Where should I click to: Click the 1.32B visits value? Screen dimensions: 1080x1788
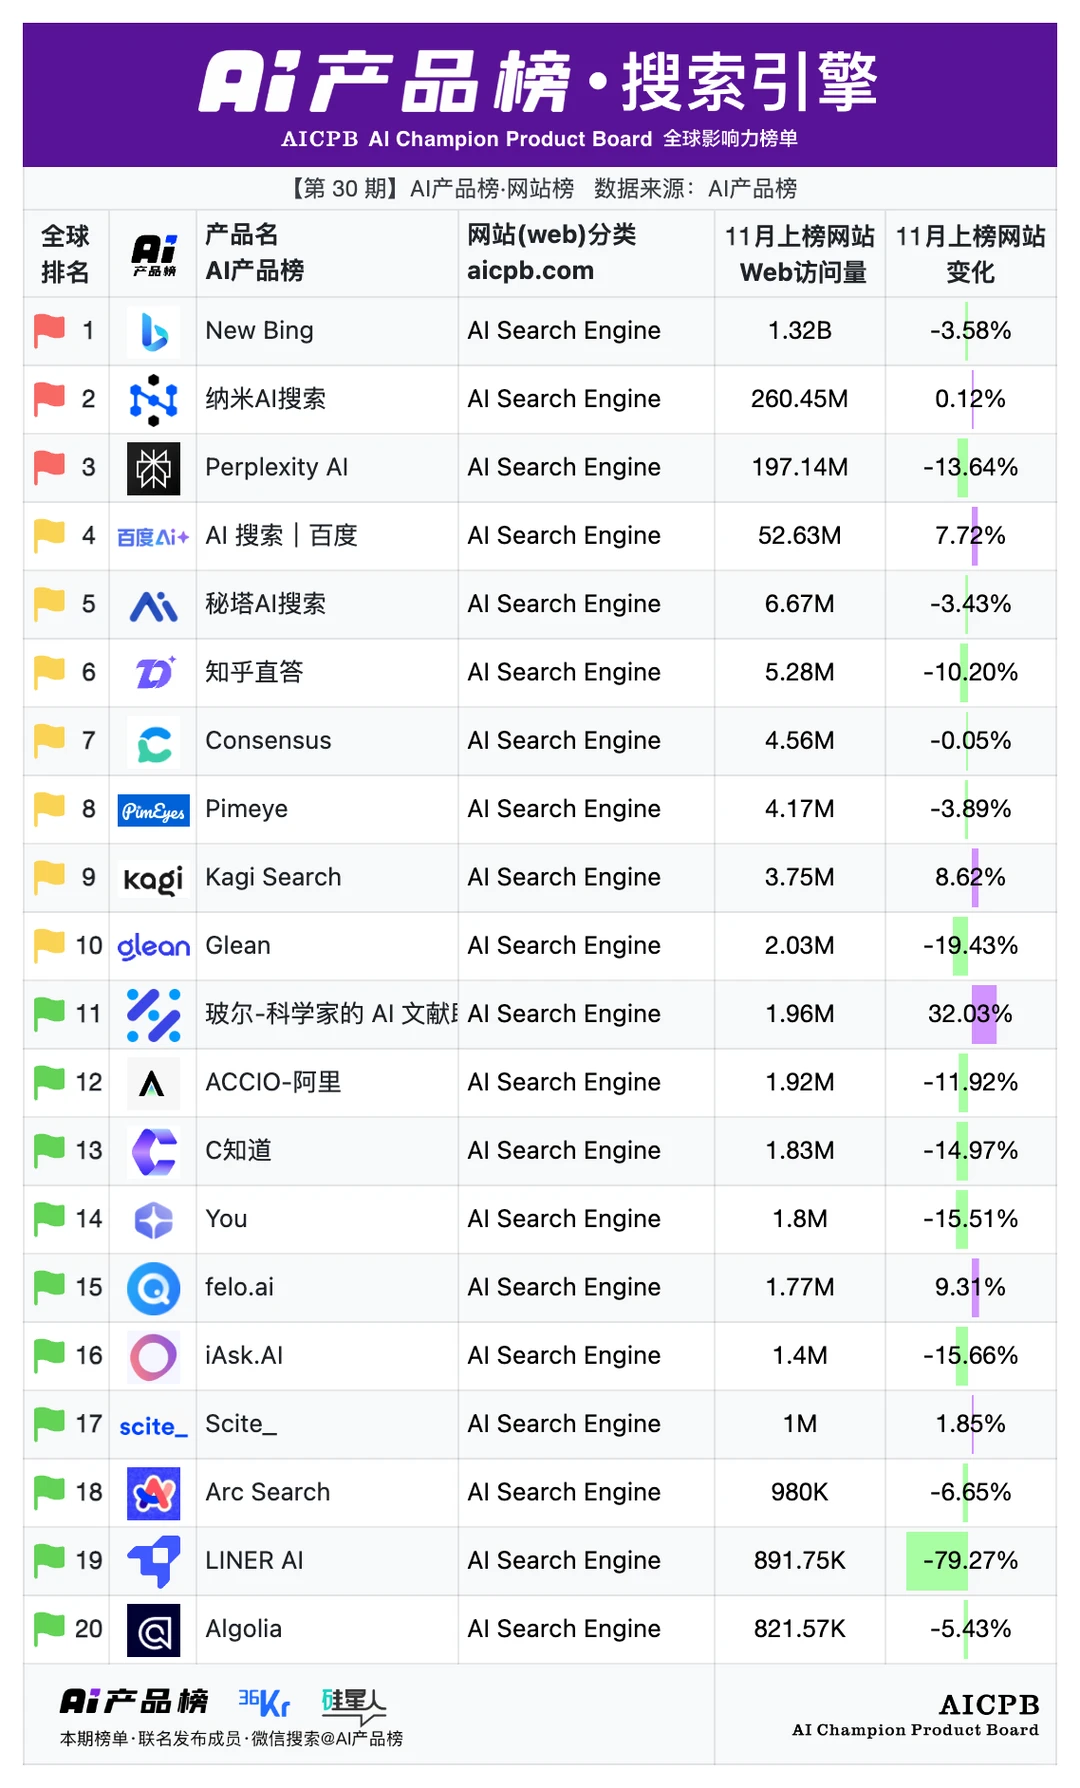[800, 330]
